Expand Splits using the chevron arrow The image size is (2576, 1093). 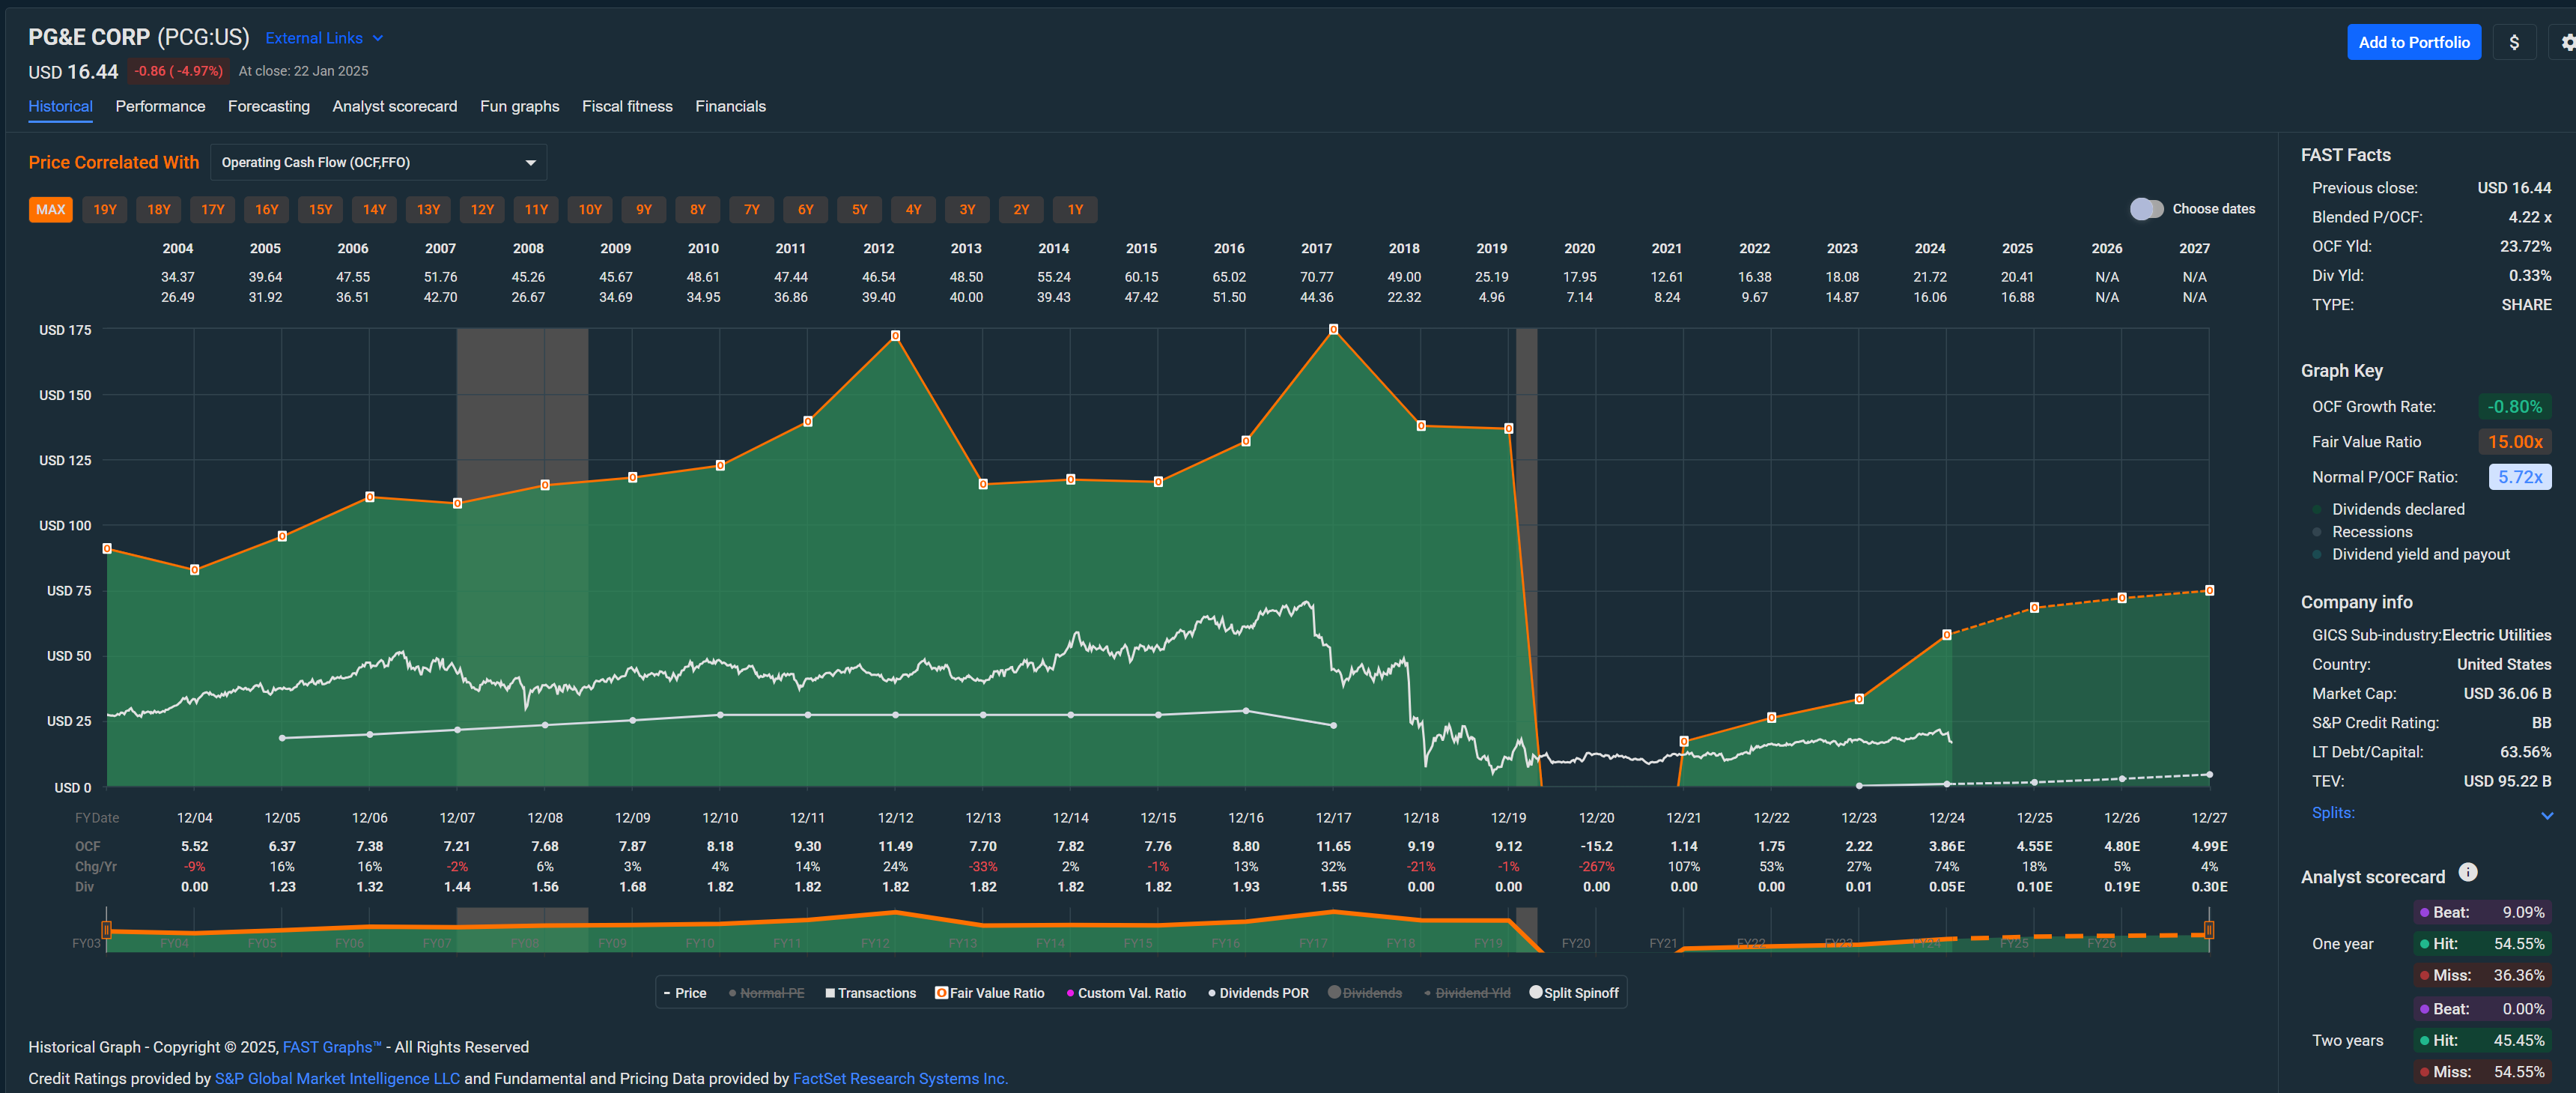2546,815
